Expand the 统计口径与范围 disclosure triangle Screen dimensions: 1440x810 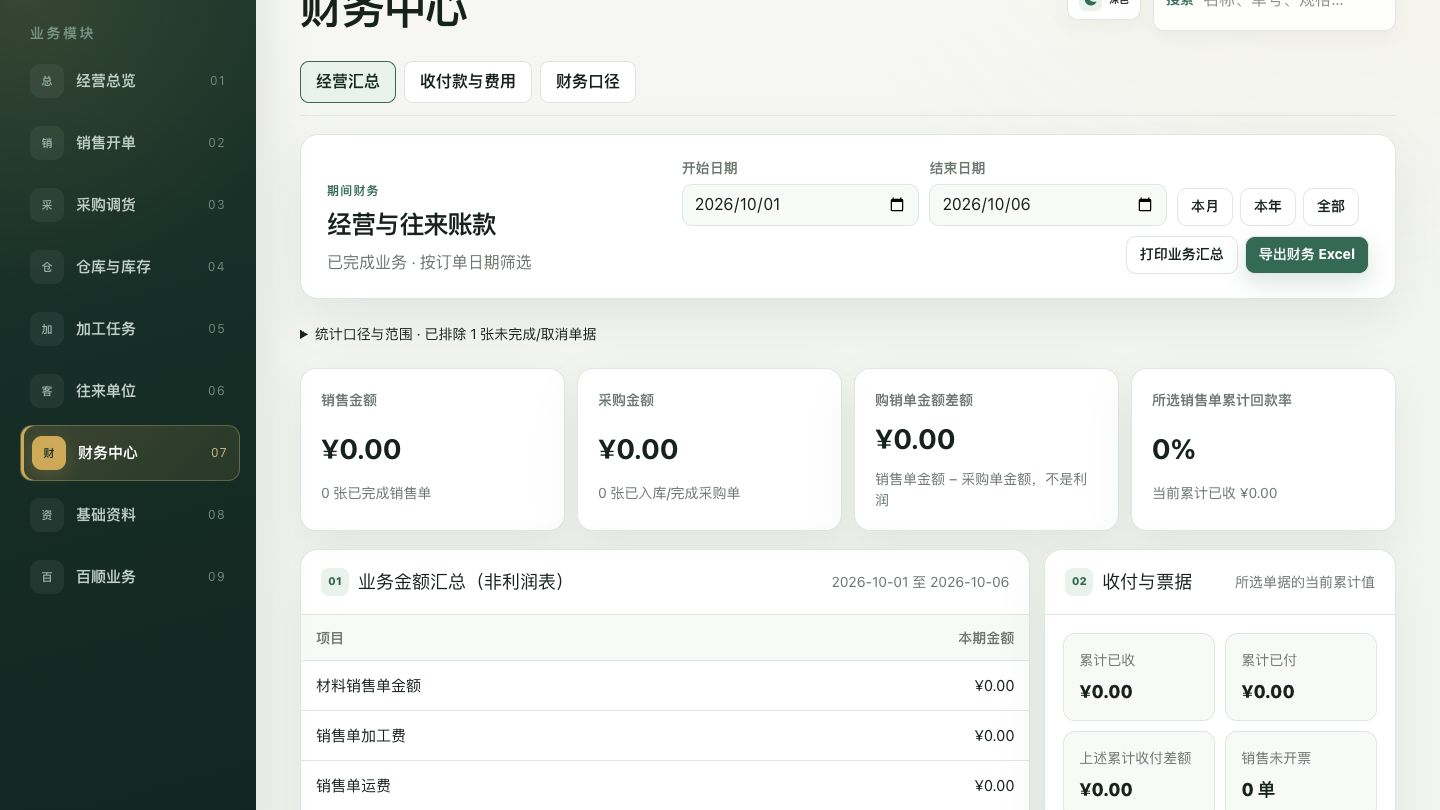304,334
